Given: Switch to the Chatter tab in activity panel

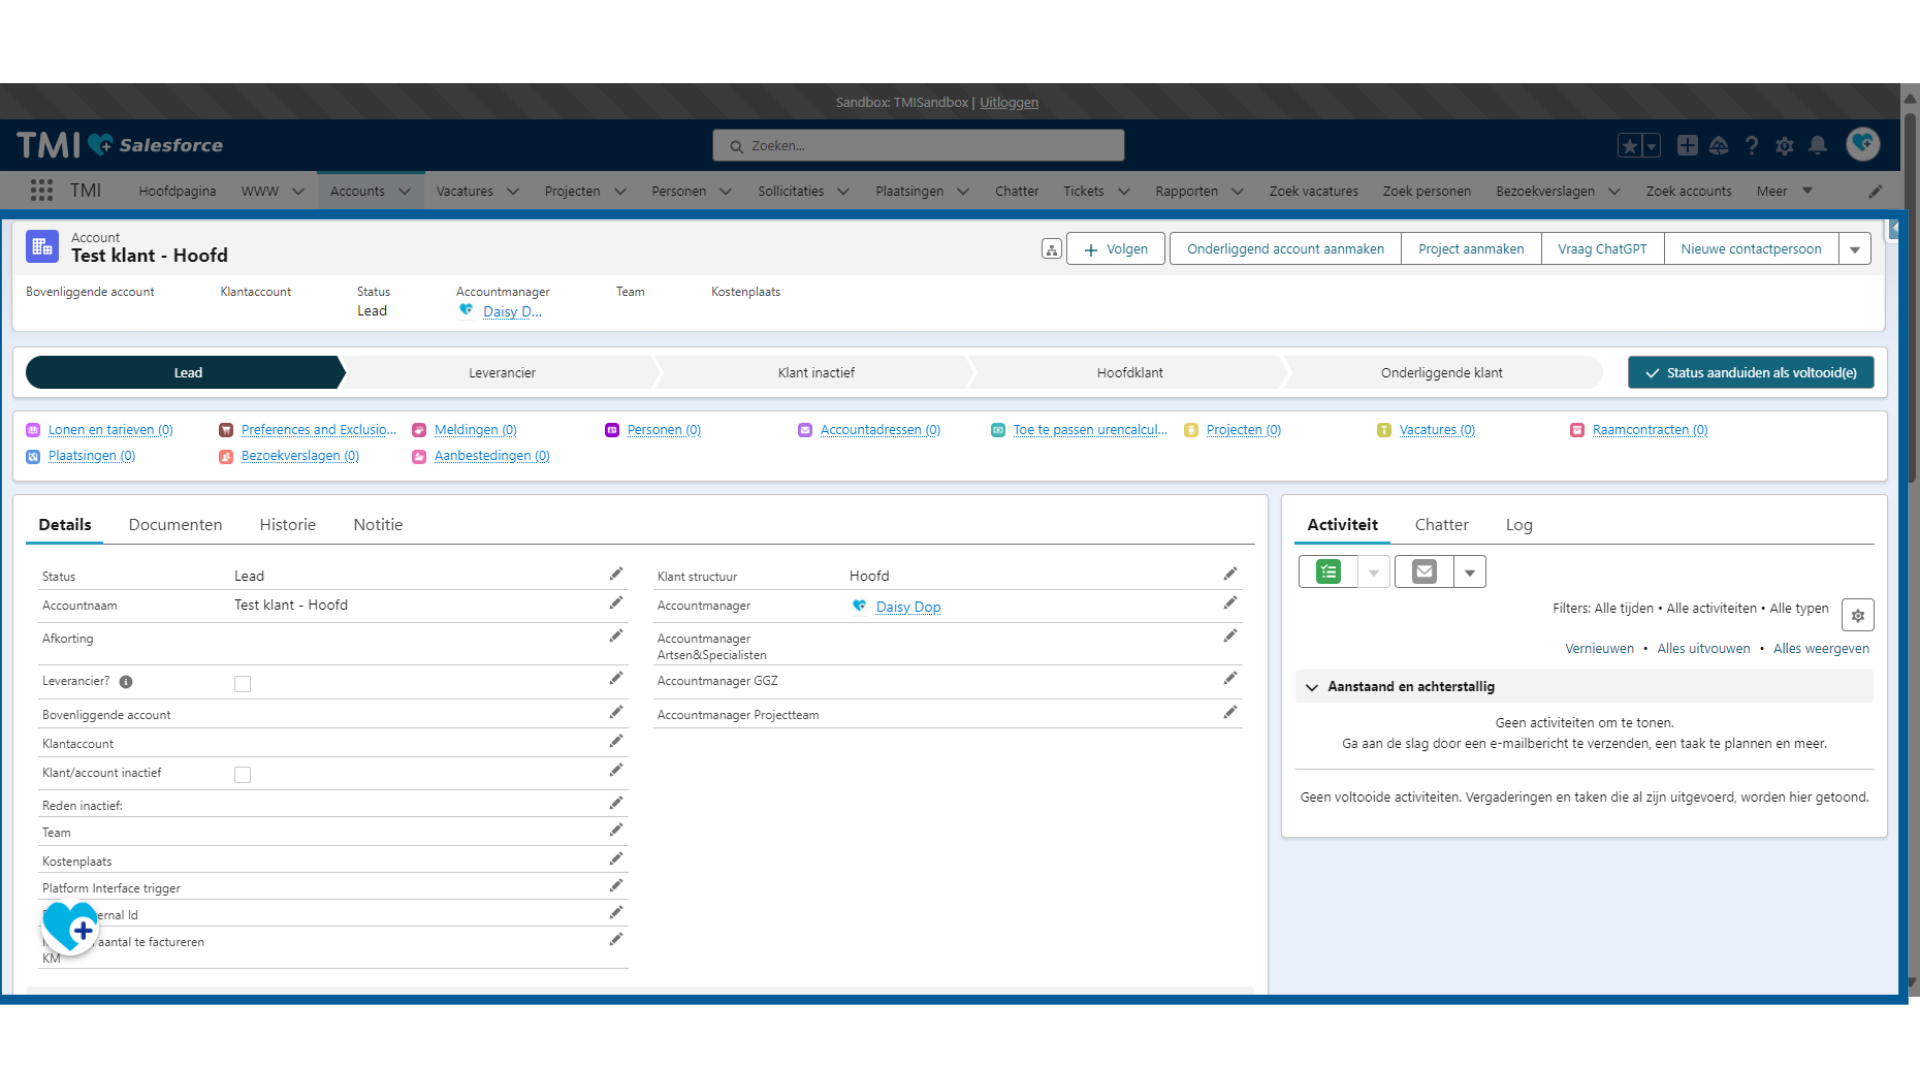Looking at the screenshot, I should [x=1440, y=524].
